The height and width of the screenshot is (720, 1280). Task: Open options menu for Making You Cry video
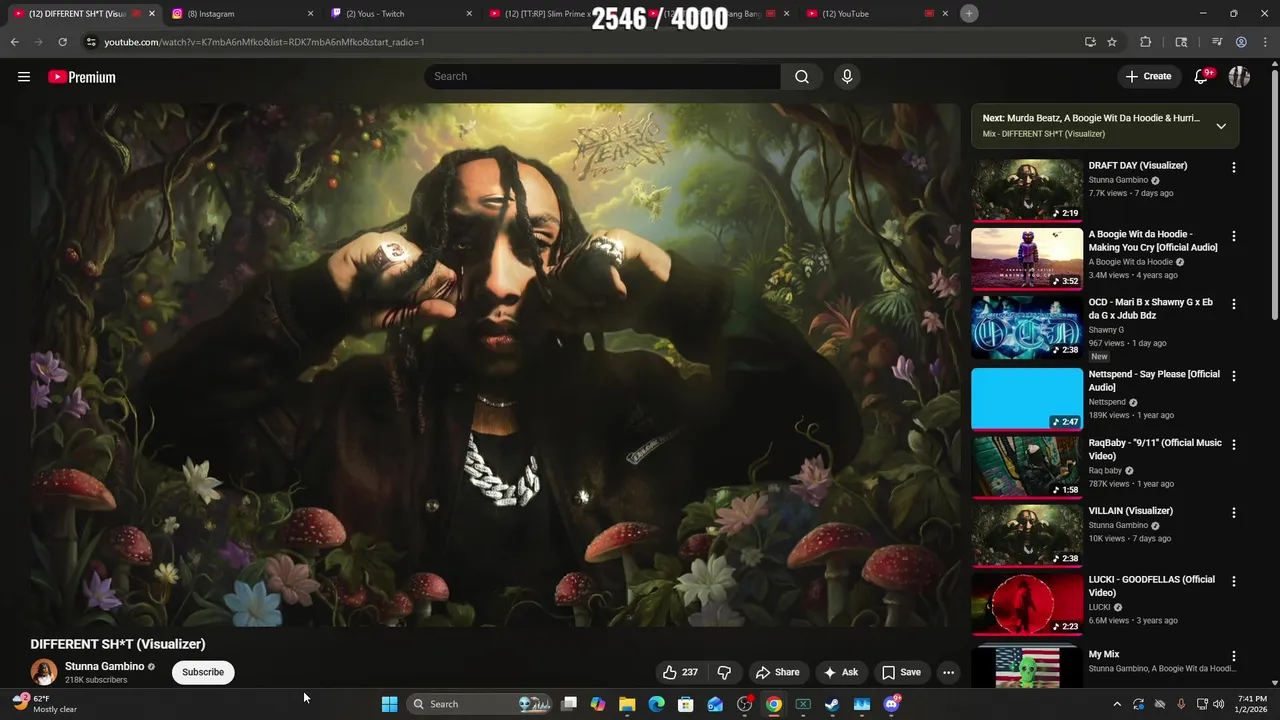coord(1233,236)
